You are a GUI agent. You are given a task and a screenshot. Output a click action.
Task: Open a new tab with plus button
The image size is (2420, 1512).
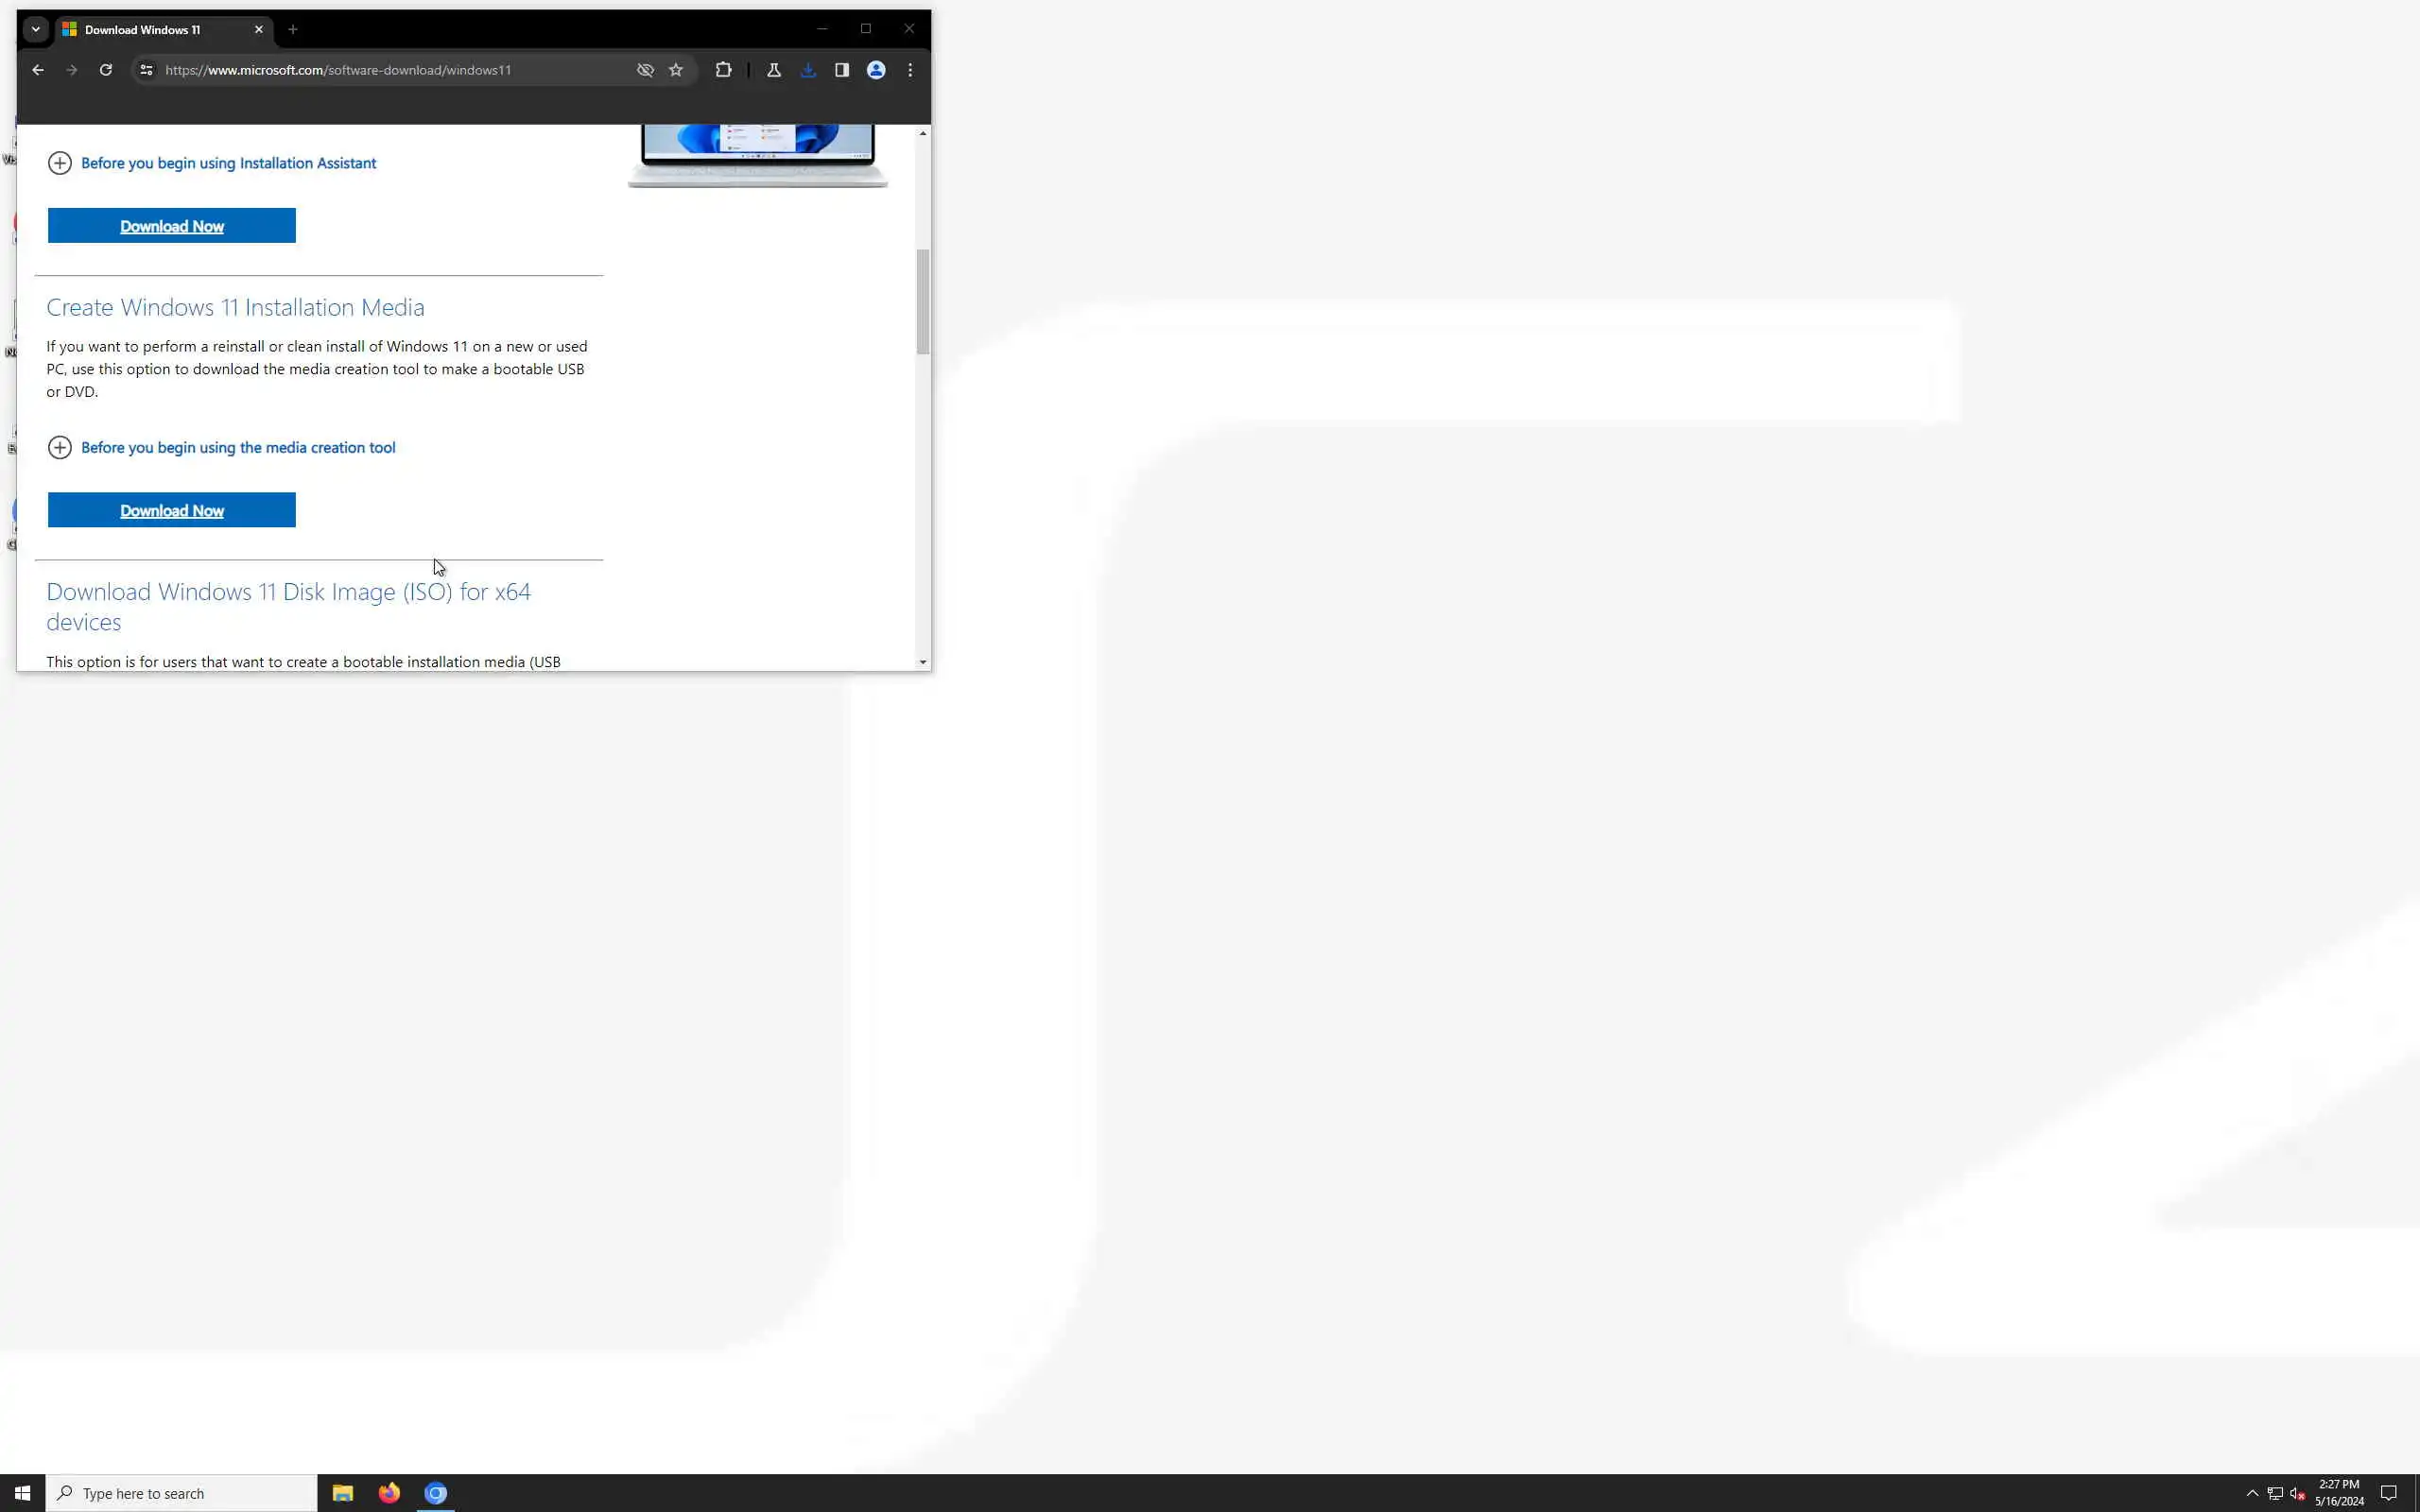[293, 29]
